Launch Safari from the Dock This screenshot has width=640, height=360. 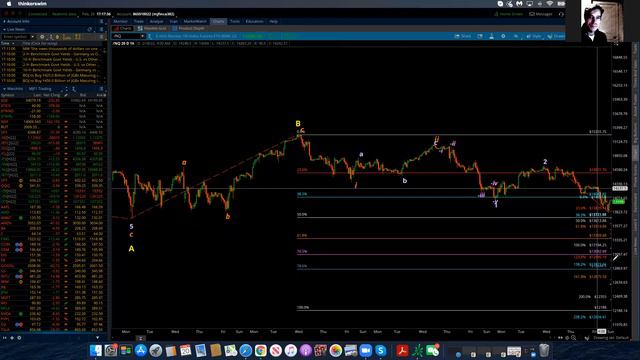246,350
